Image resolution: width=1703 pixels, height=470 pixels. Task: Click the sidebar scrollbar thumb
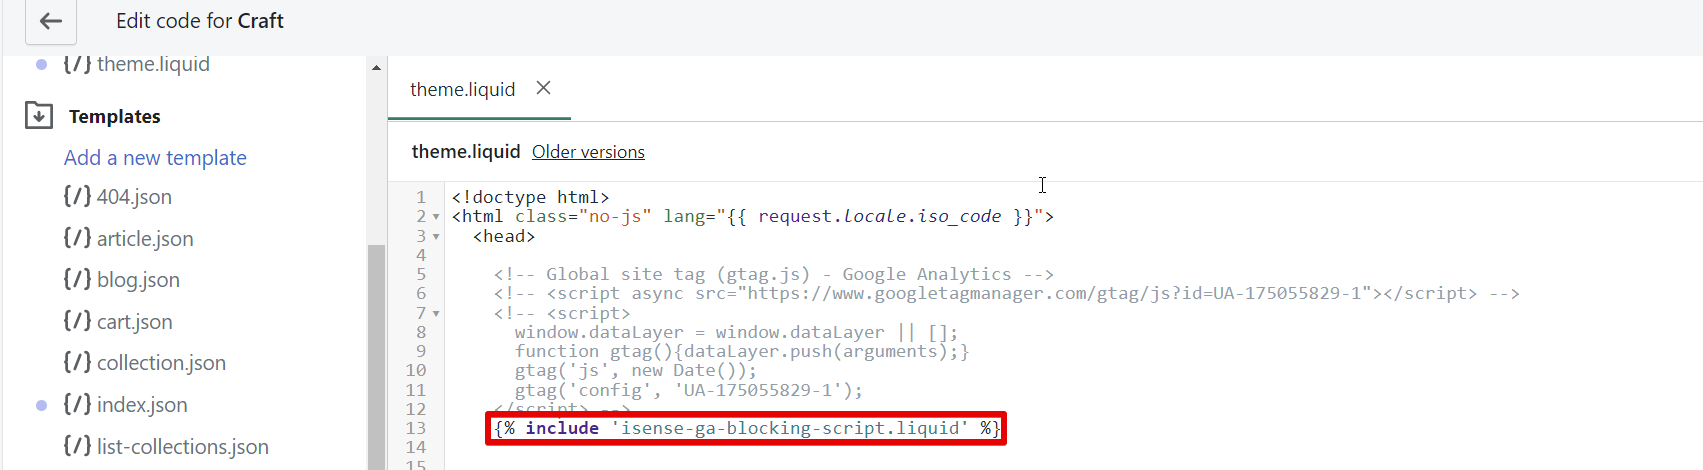376,357
